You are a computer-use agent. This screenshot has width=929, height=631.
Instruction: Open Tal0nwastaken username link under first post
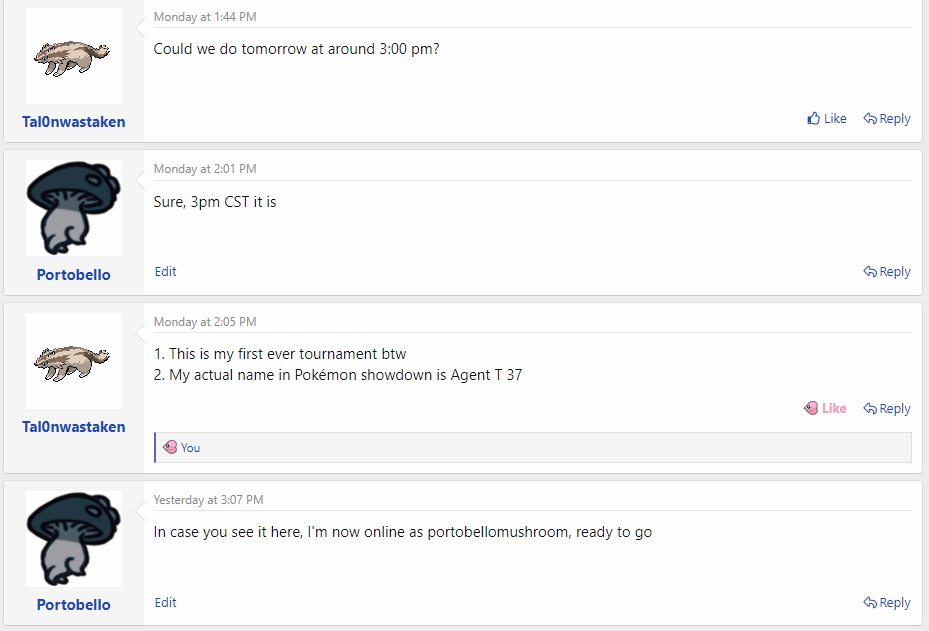coord(73,122)
